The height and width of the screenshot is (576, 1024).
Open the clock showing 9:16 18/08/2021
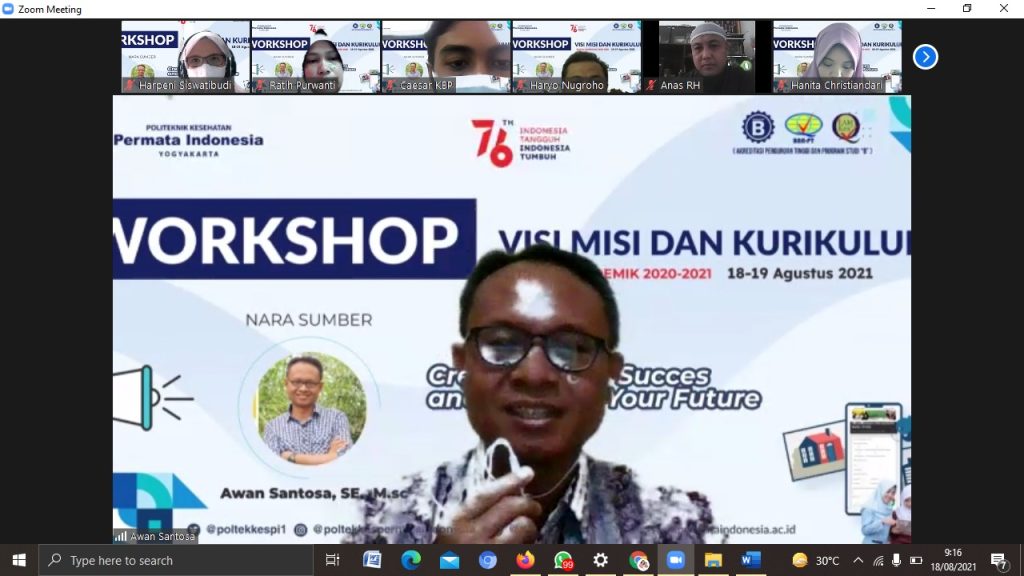(953, 560)
